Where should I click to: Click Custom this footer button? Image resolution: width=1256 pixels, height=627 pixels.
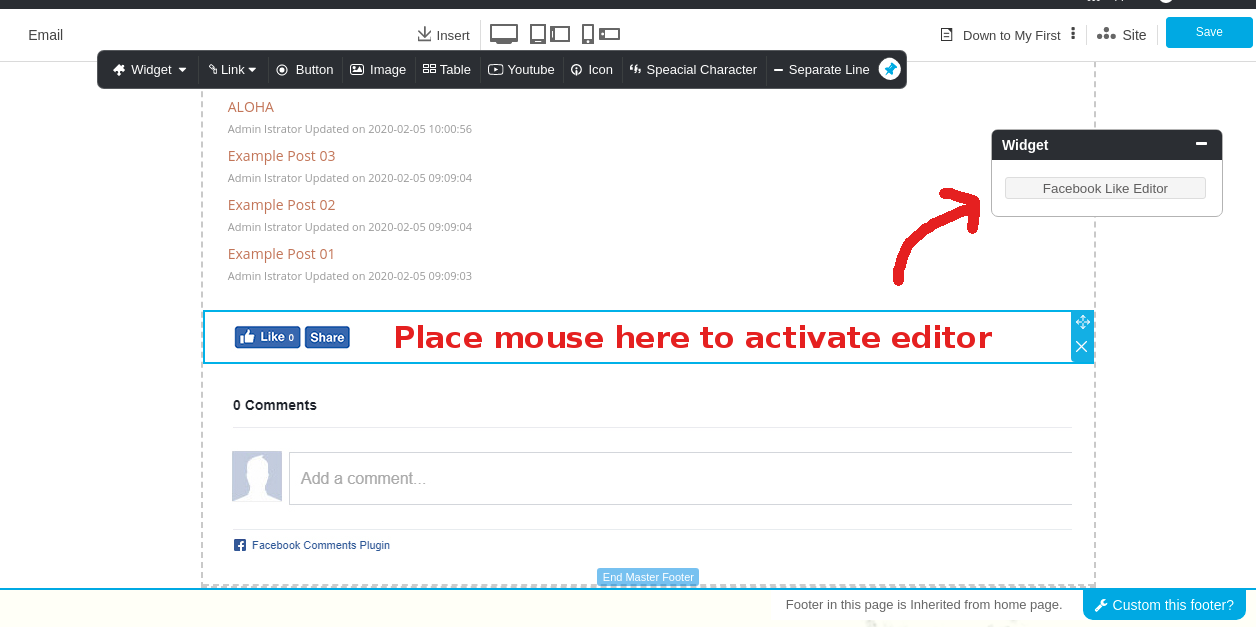click(x=1165, y=605)
